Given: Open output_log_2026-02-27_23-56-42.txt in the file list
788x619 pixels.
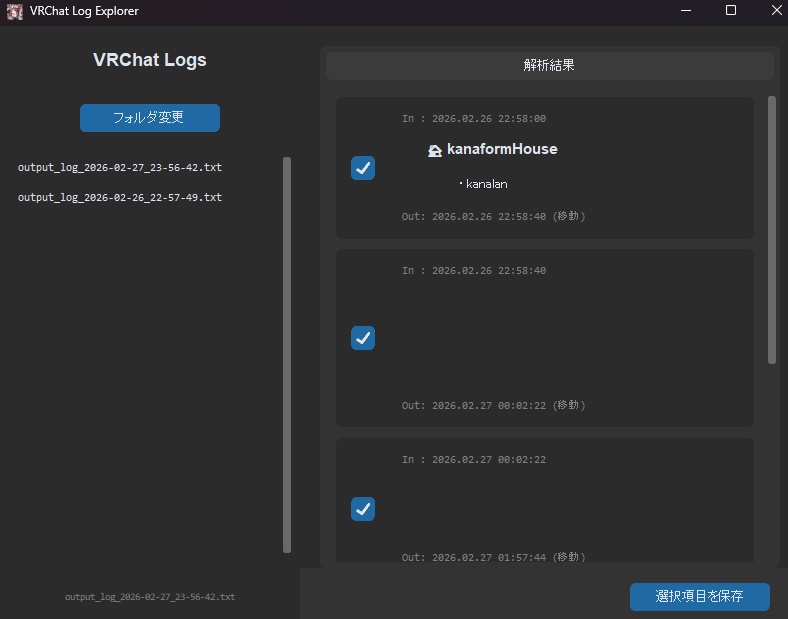Looking at the screenshot, I should [120, 167].
